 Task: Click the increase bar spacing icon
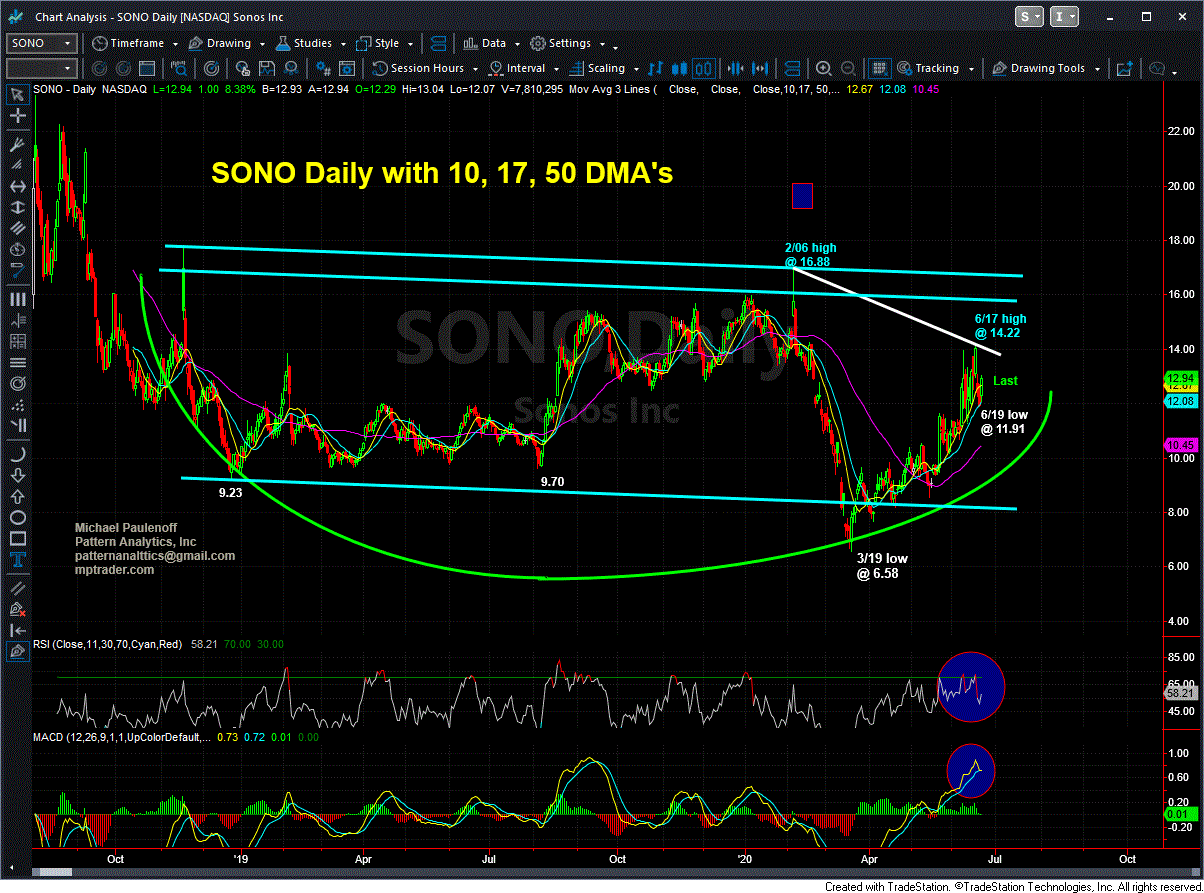[x=760, y=68]
